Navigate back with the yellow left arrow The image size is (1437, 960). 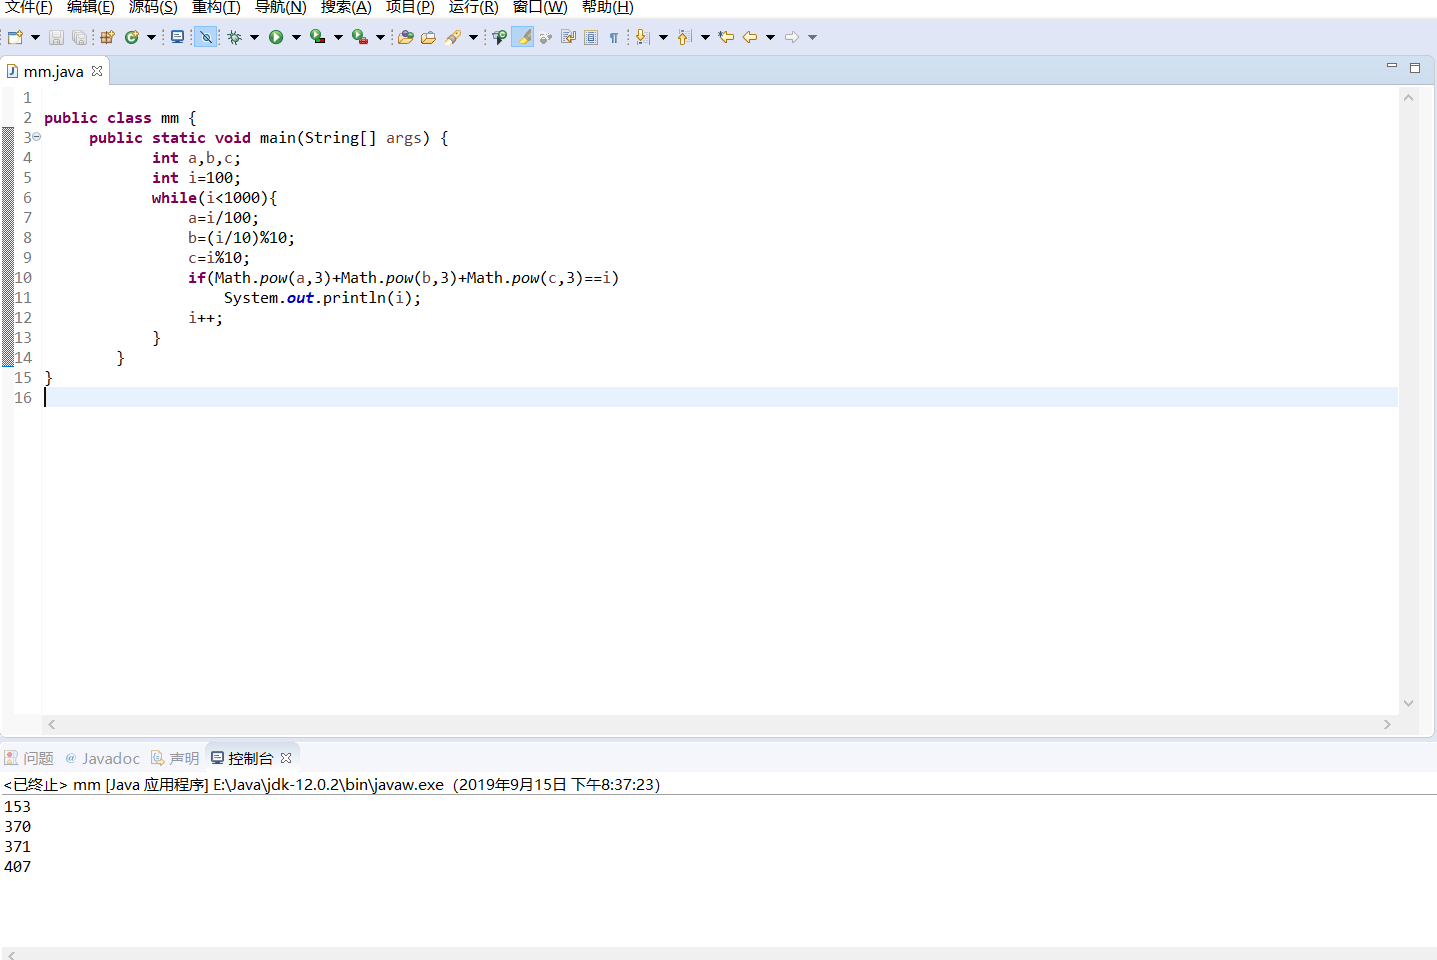point(749,37)
